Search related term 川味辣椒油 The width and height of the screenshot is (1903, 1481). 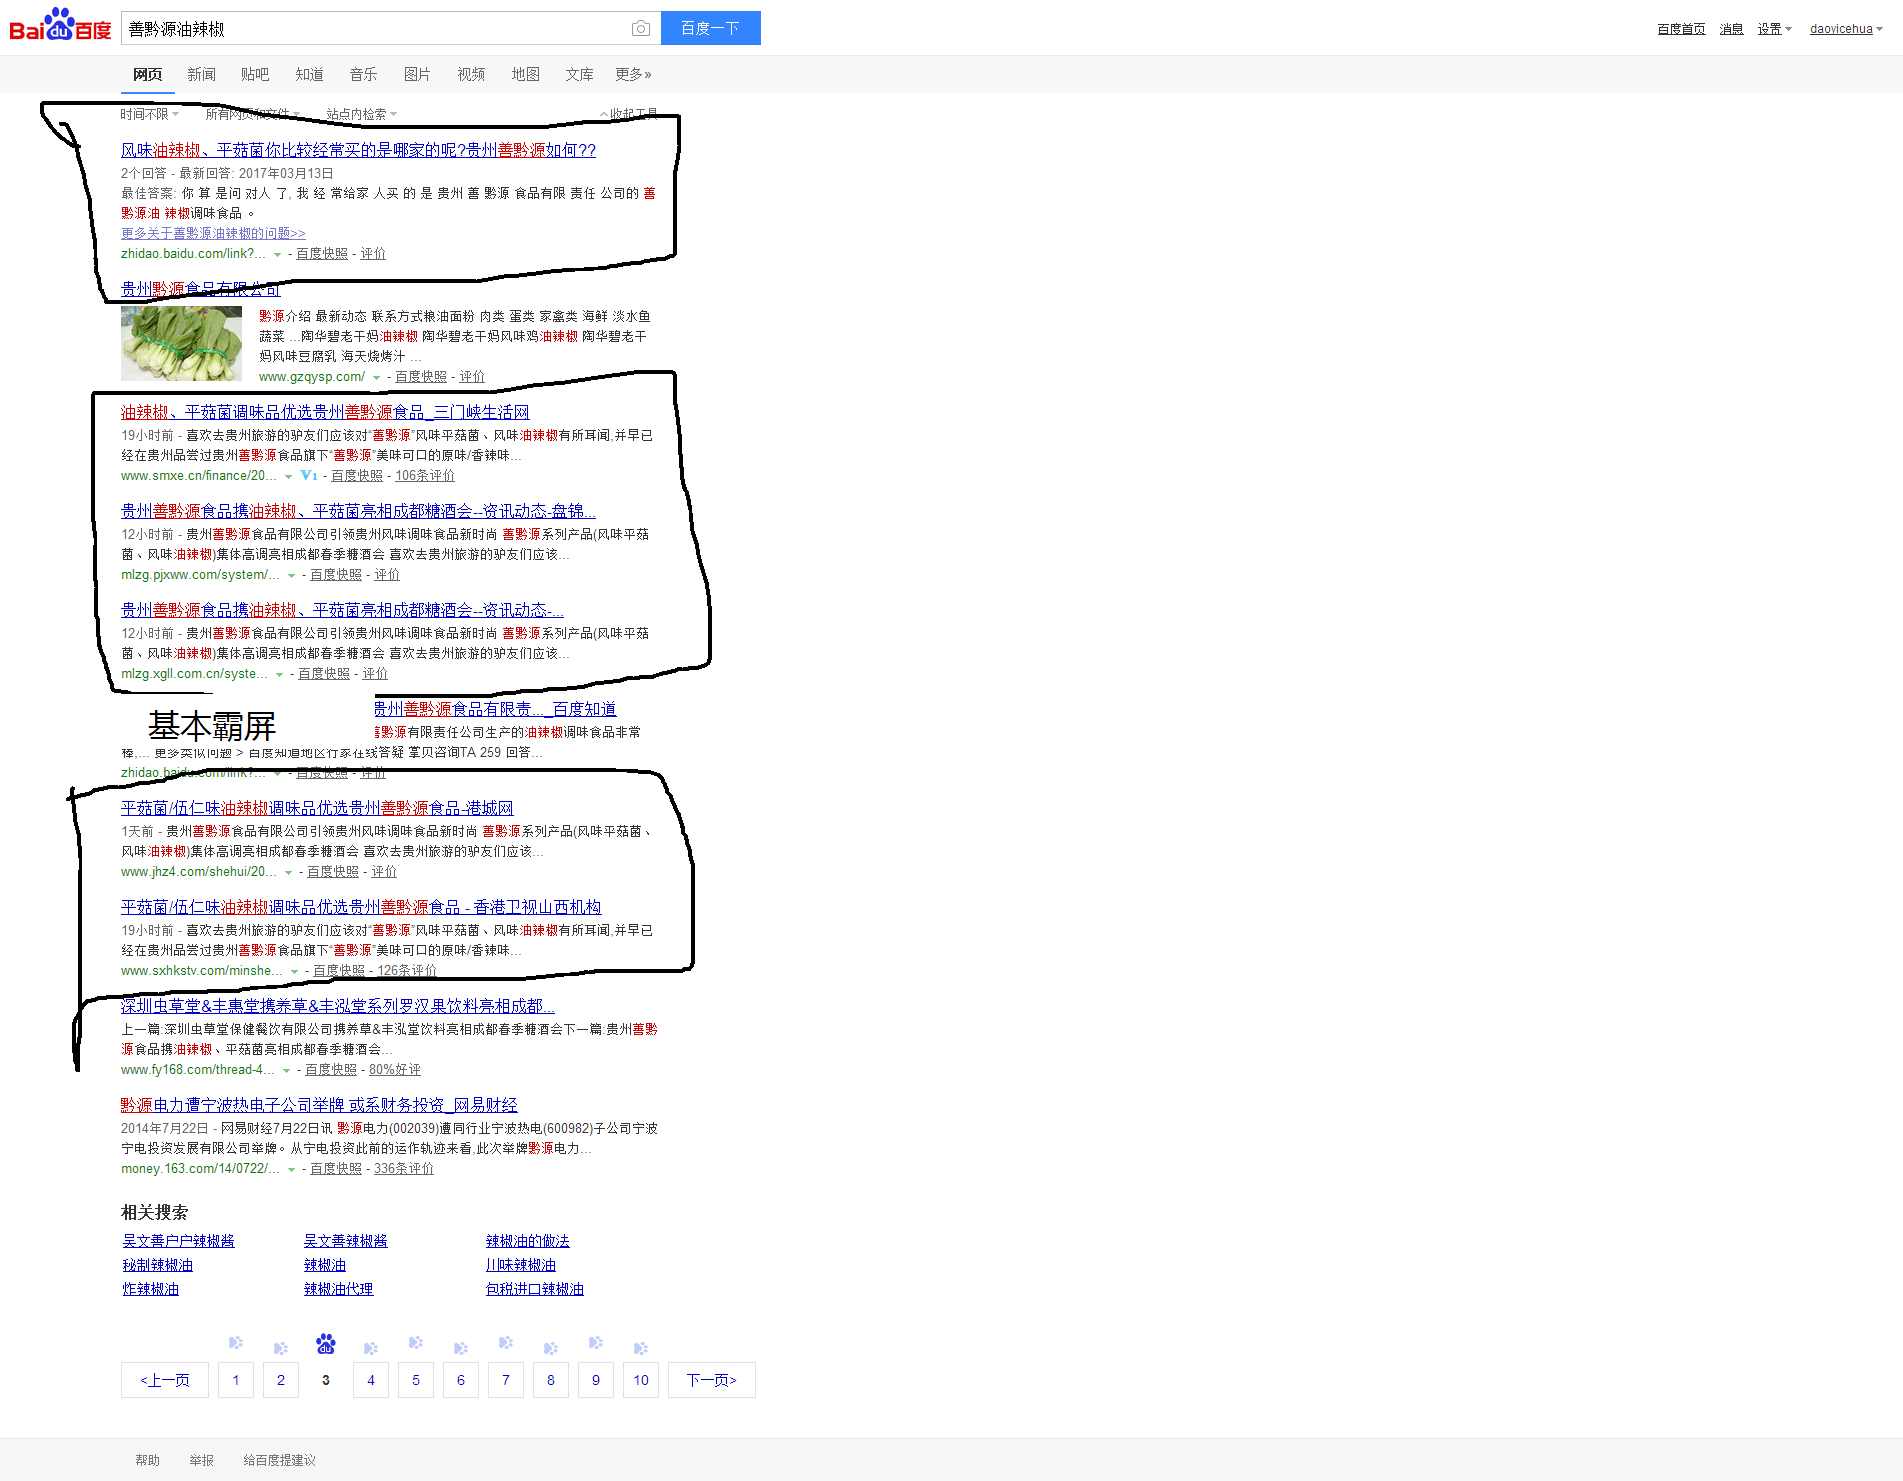[520, 1265]
